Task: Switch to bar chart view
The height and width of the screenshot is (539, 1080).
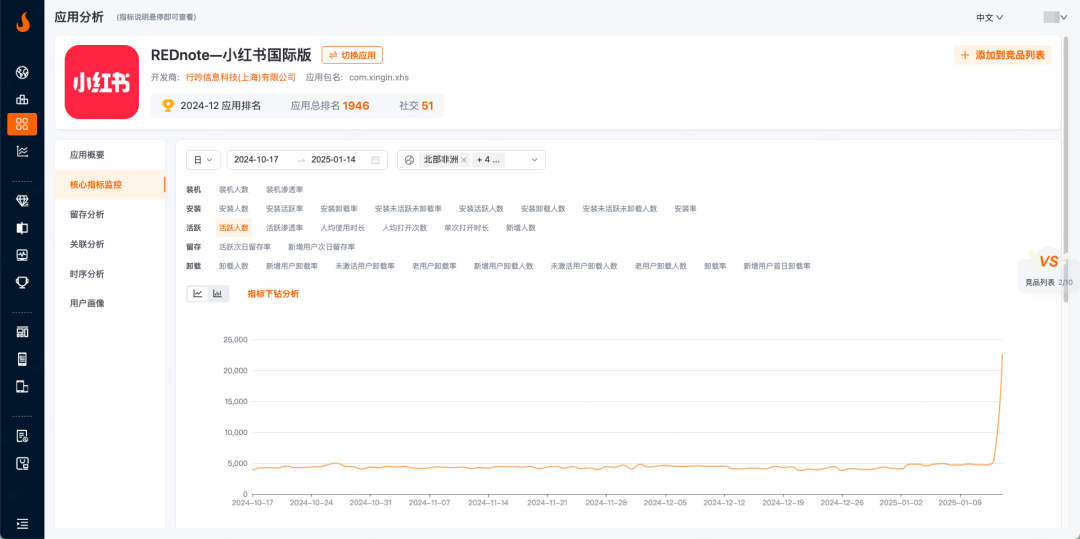Action: (218, 294)
